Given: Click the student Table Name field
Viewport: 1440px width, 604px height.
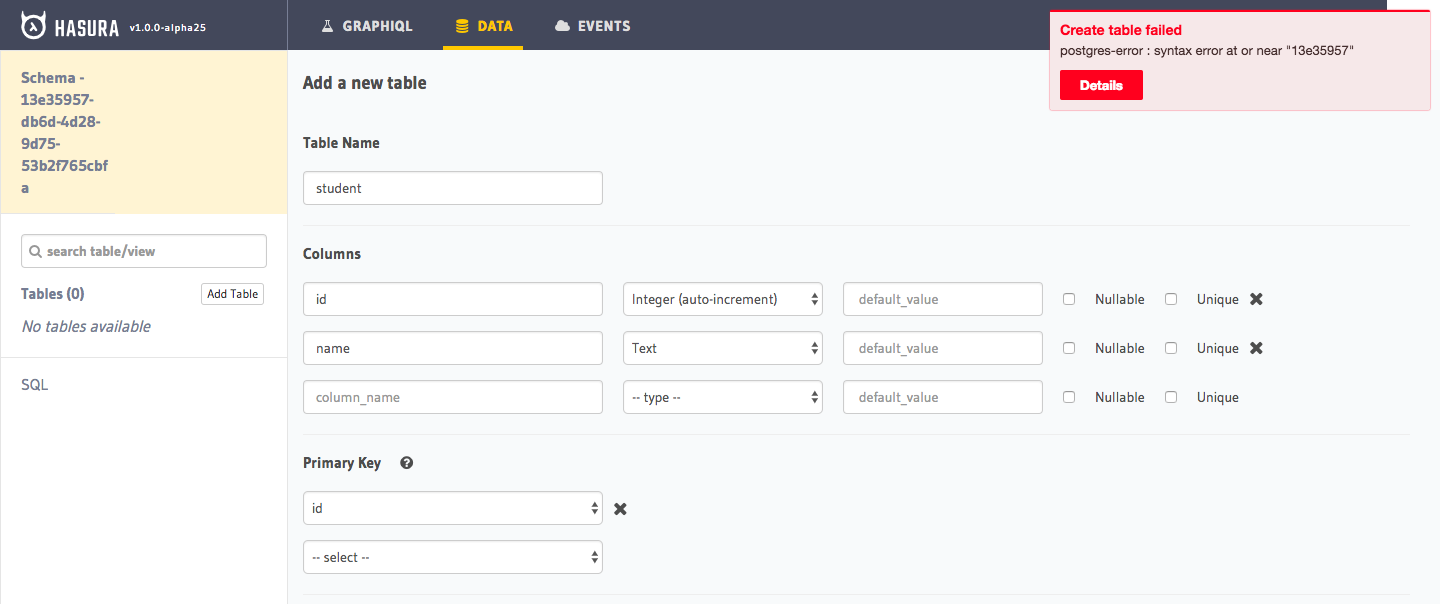Looking at the screenshot, I should [452, 187].
